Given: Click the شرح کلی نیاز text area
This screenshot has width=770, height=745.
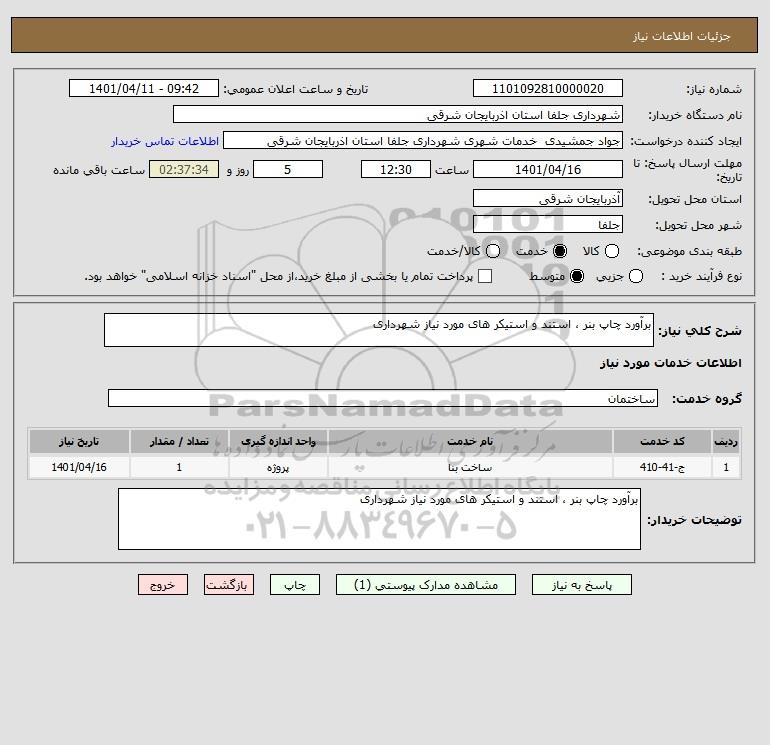Looking at the screenshot, I should [379, 330].
